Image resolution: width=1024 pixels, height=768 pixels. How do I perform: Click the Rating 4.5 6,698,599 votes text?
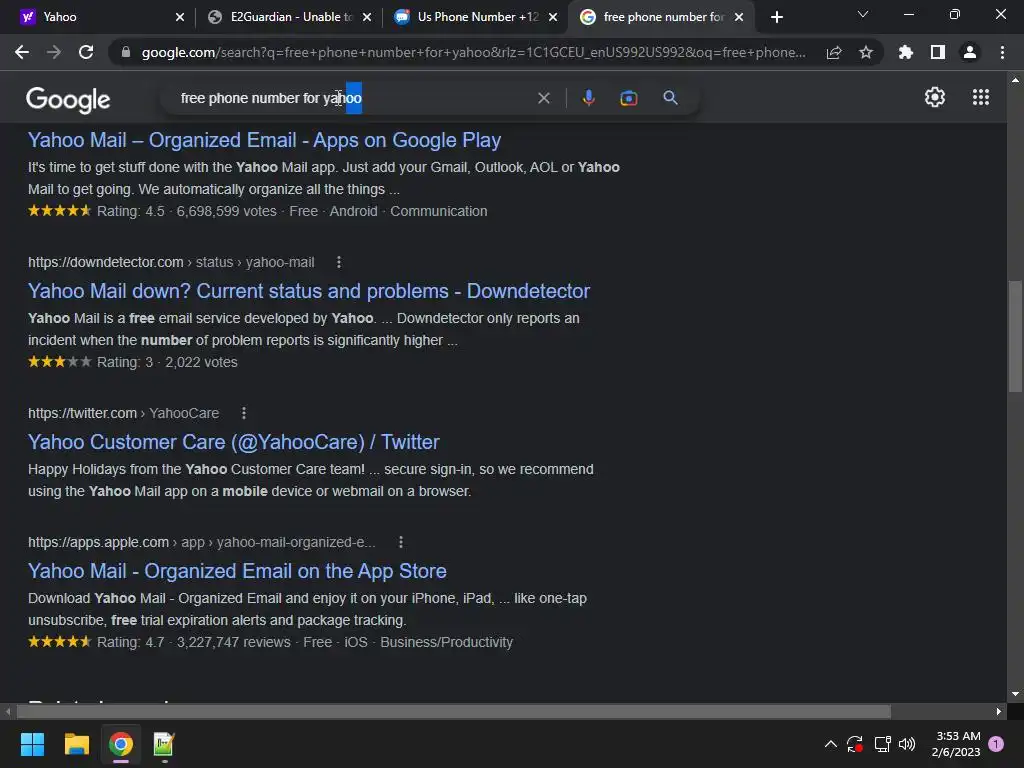click(x=187, y=211)
